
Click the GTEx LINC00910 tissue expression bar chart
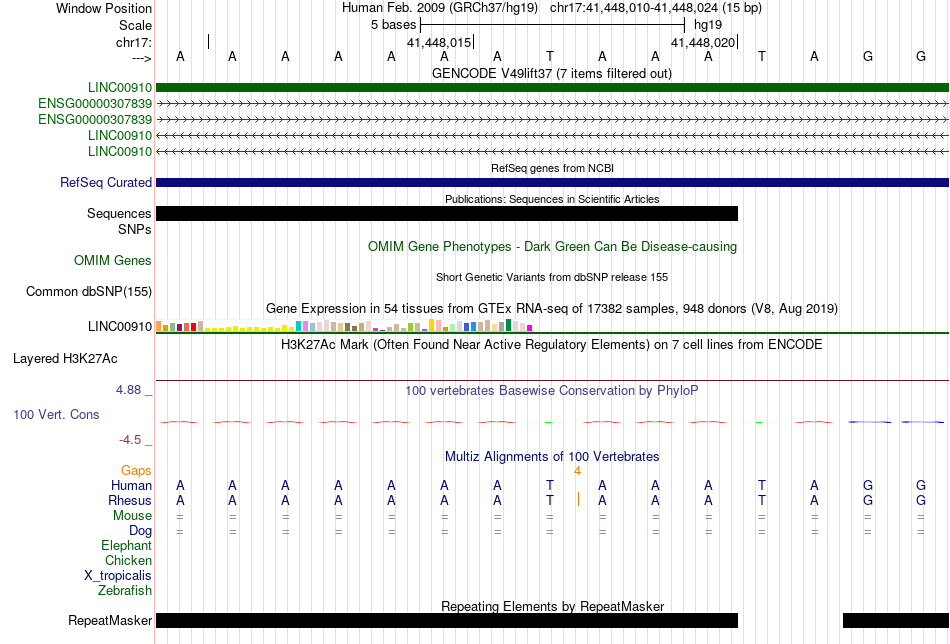(344, 325)
